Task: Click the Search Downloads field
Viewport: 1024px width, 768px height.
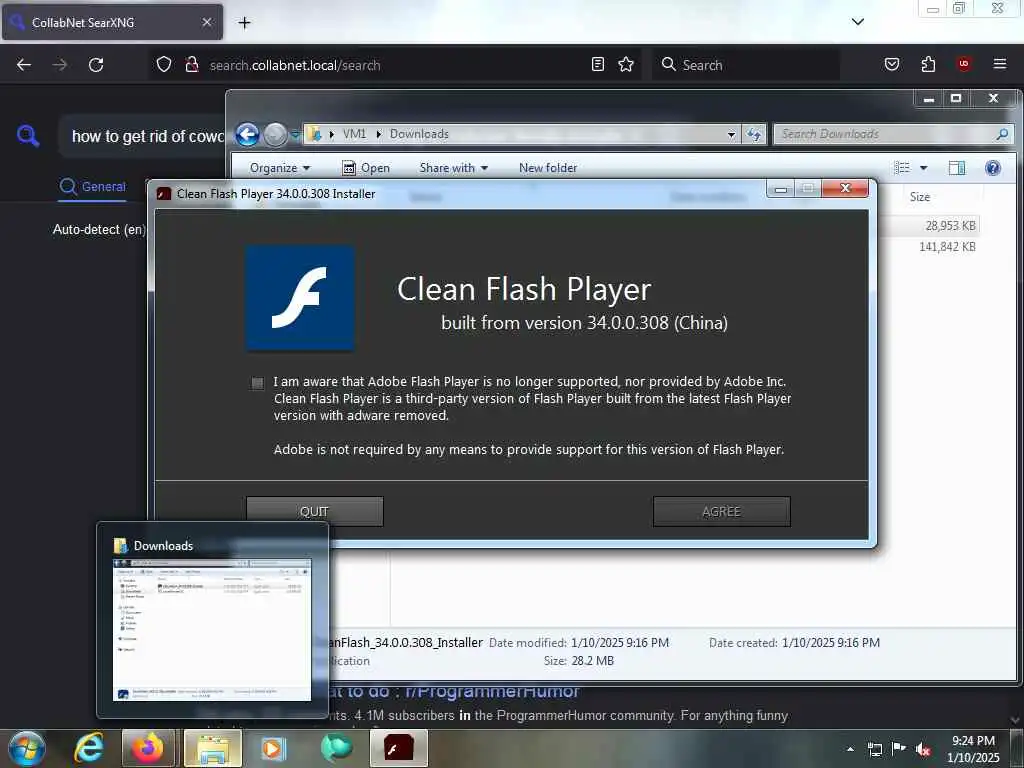Action: click(x=893, y=134)
